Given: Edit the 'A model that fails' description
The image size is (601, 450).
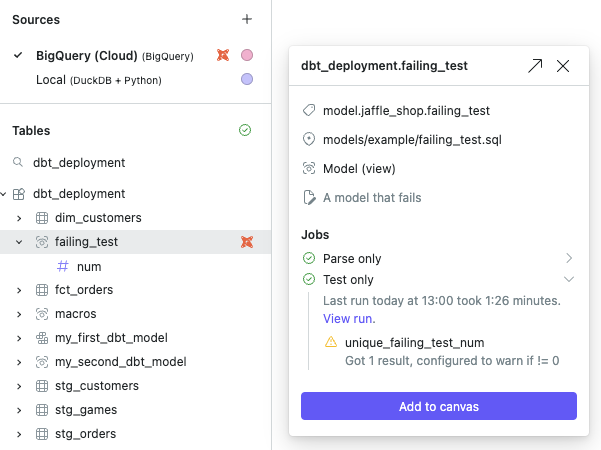Looking at the screenshot, I should coord(372,198).
